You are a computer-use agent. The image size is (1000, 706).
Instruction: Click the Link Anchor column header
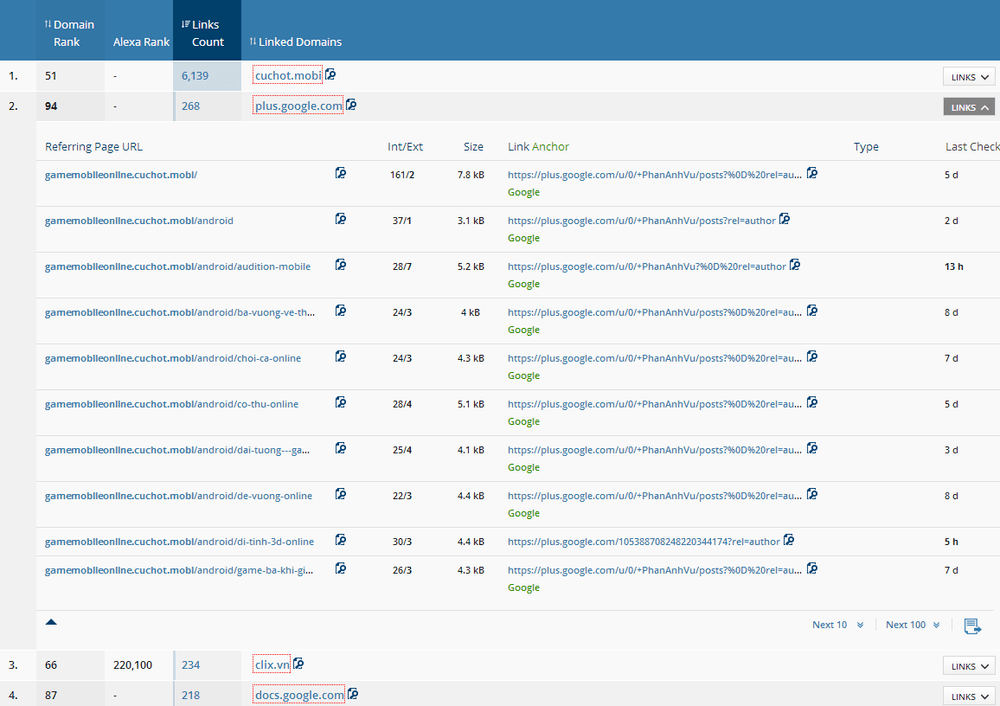[538, 147]
